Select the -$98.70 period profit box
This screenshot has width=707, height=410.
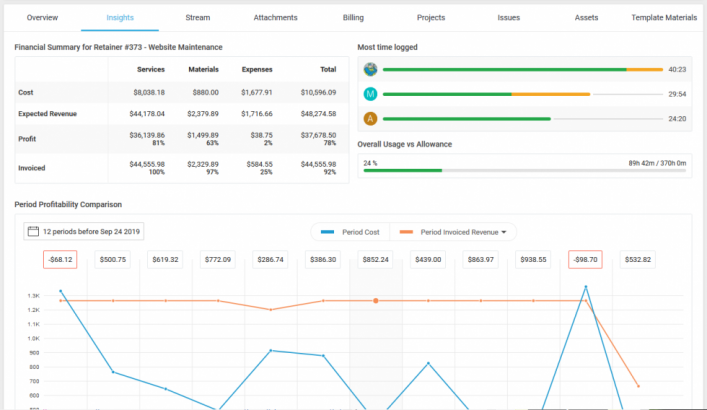[x=585, y=259]
